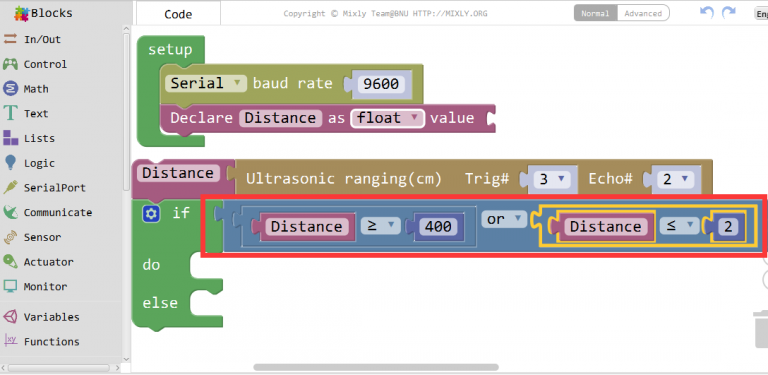The width and height of the screenshot is (768, 375).
Task: Click the 9600 baud rate field
Action: click(x=381, y=84)
